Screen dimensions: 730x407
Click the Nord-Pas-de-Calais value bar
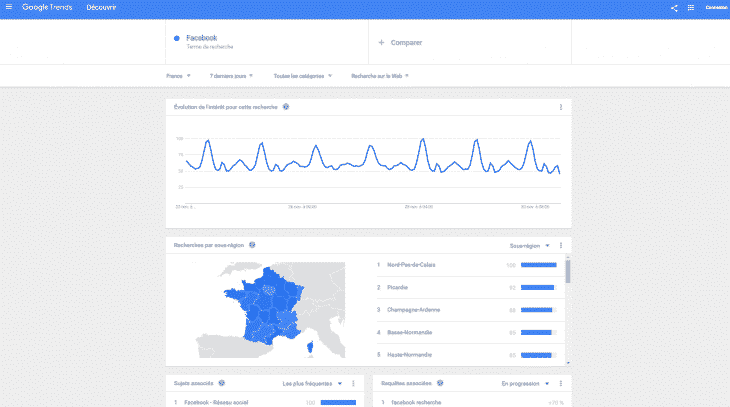point(539,265)
